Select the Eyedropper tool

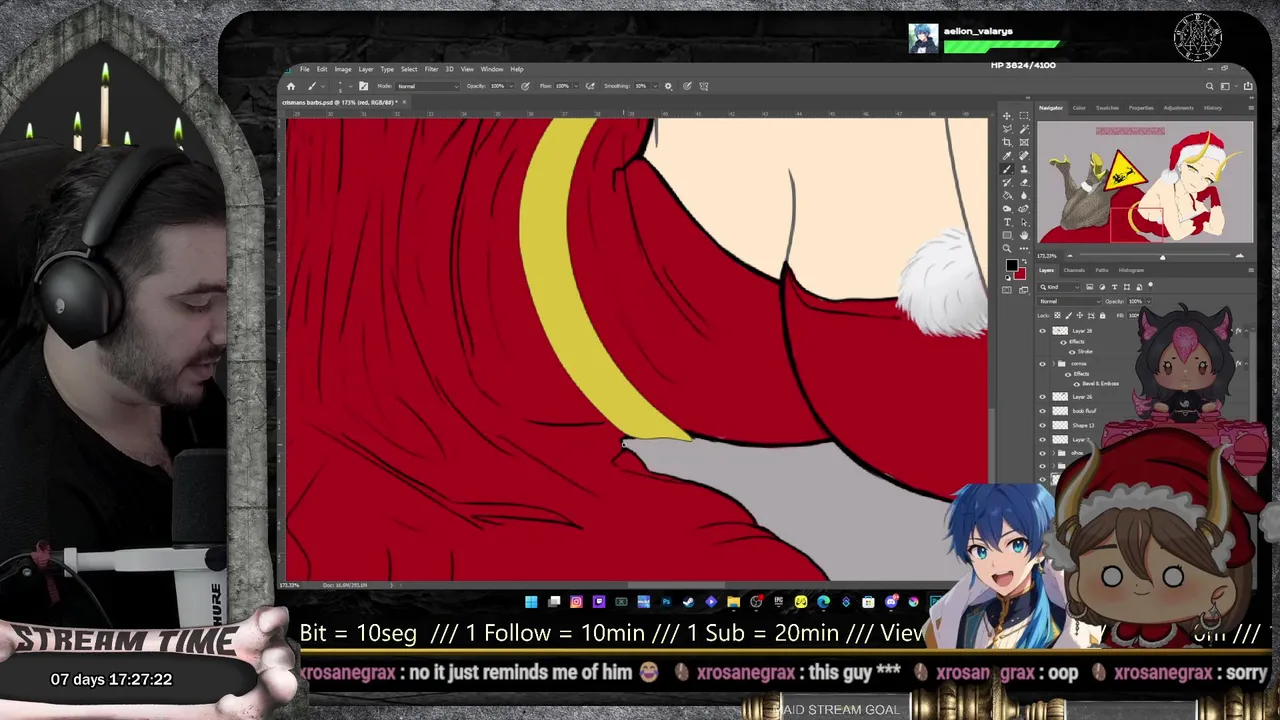tap(1007, 155)
